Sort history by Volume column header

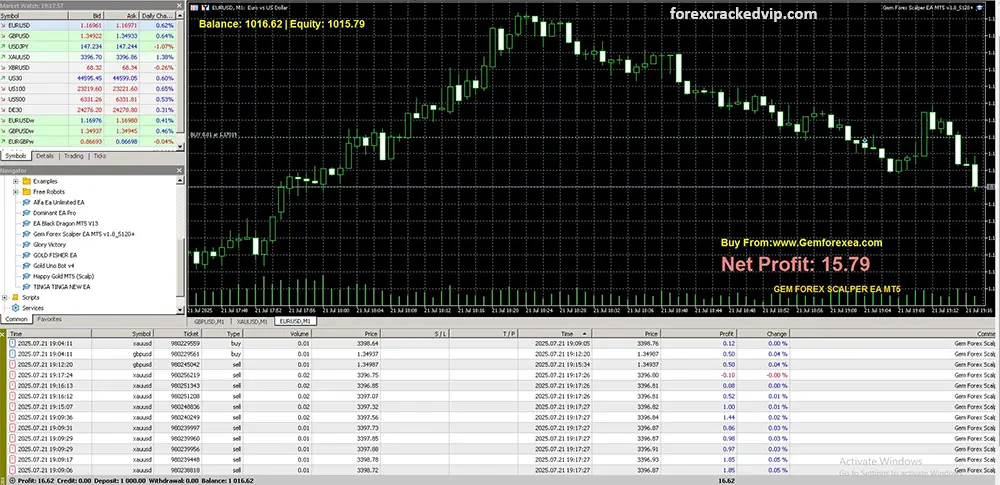[x=279, y=334]
